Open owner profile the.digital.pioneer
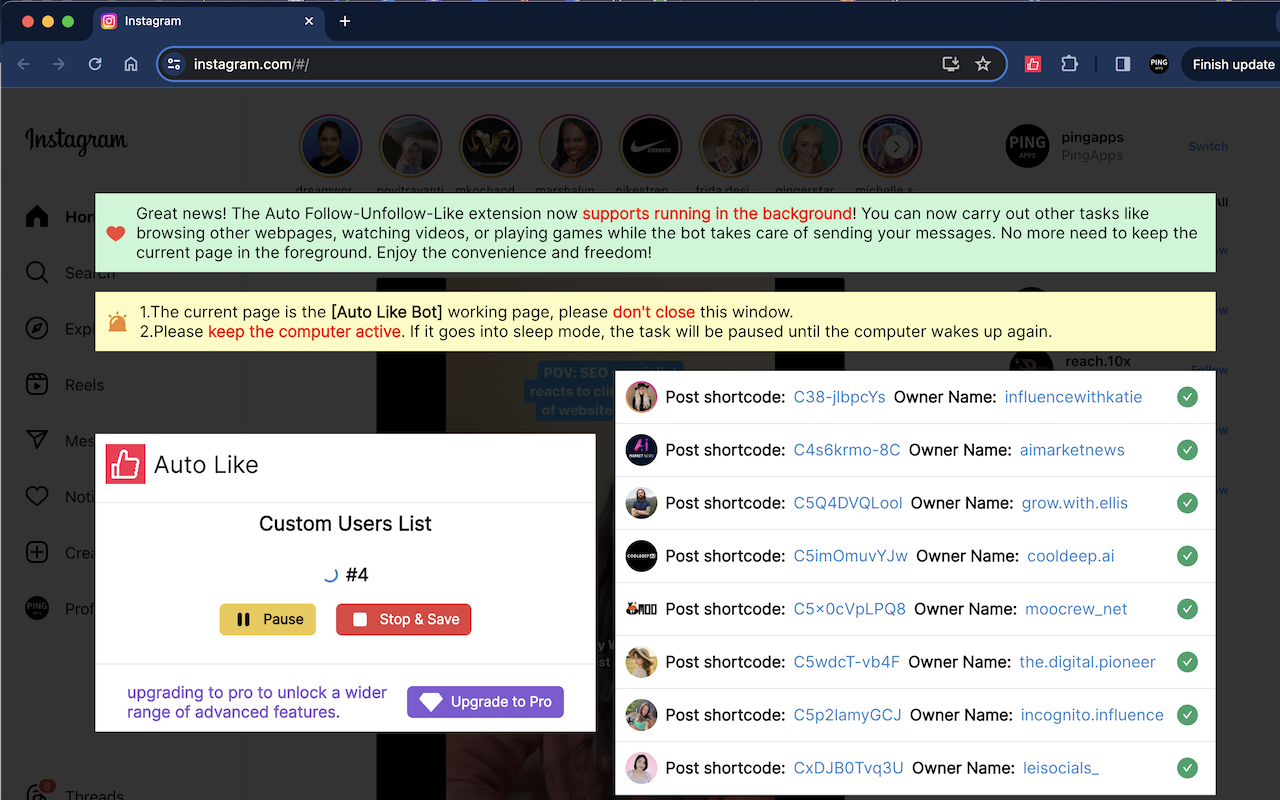This screenshot has height=800, width=1280. (x=1087, y=662)
